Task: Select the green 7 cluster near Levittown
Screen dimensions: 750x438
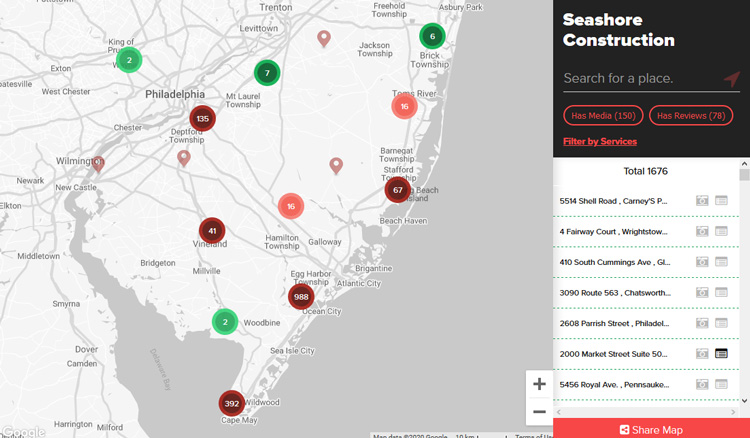Action: 267,73
